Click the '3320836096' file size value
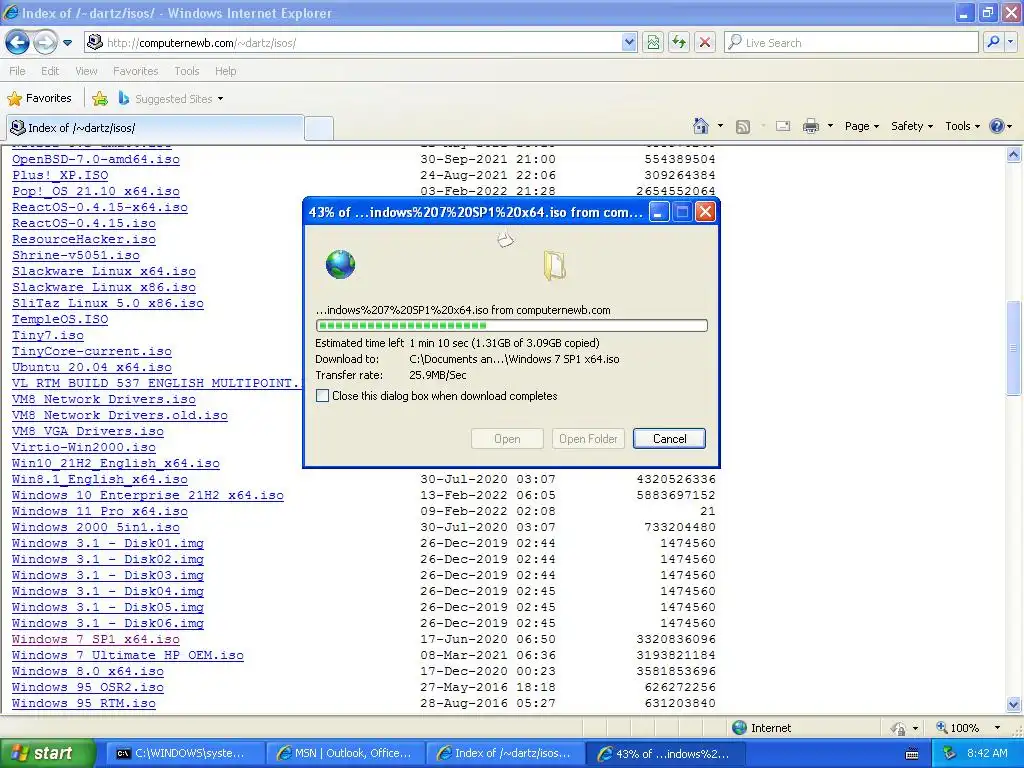The height and width of the screenshot is (768, 1024). point(676,639)
